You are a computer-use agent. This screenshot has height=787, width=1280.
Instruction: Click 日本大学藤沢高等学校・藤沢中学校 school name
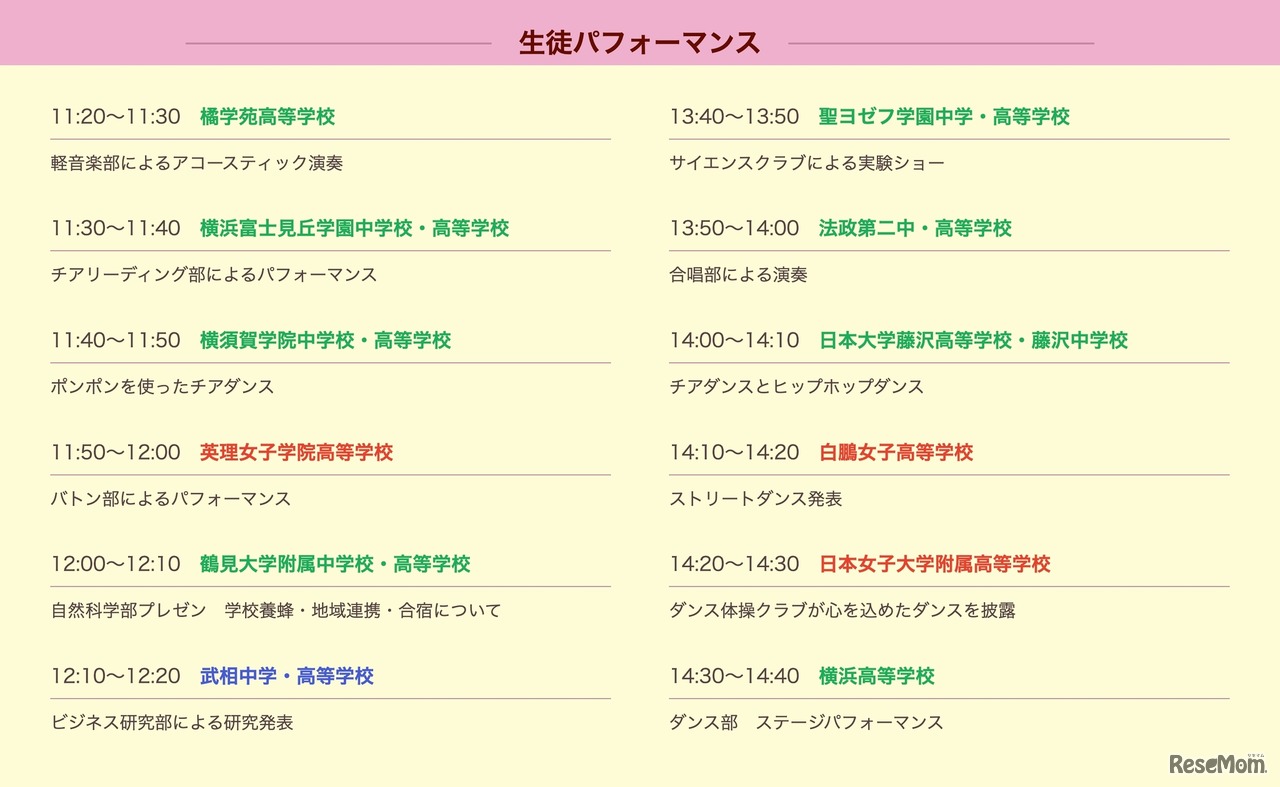(973, 341)
